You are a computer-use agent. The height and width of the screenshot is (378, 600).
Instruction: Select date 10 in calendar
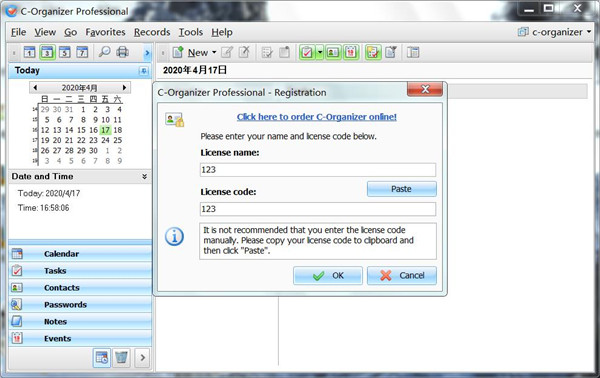coord(106,120)
